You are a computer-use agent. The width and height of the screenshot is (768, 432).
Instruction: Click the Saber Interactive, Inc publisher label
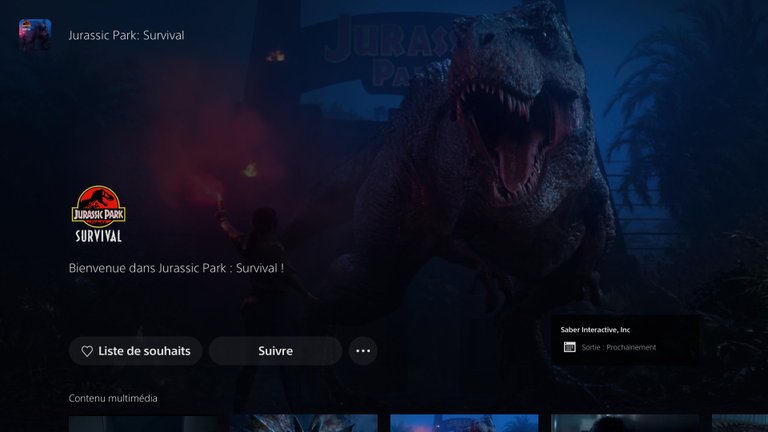[x=595, y=330]
